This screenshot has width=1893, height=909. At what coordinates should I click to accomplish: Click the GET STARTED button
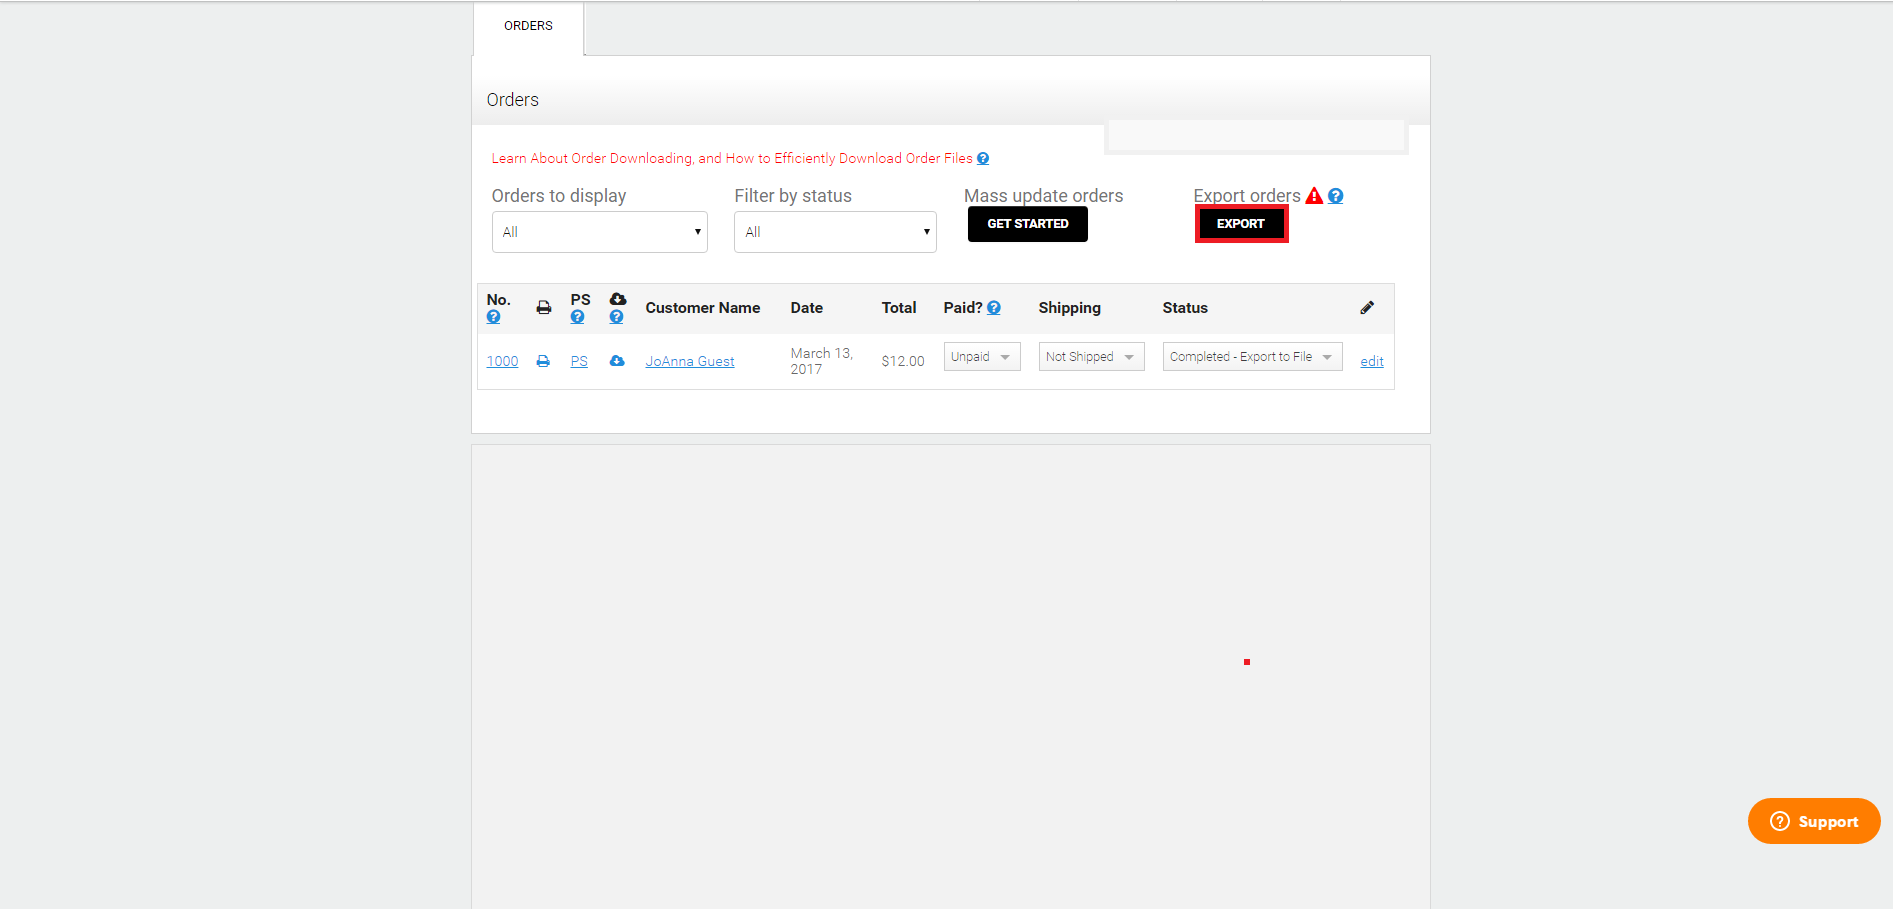pyautogui.click(x=1028, y=224)
